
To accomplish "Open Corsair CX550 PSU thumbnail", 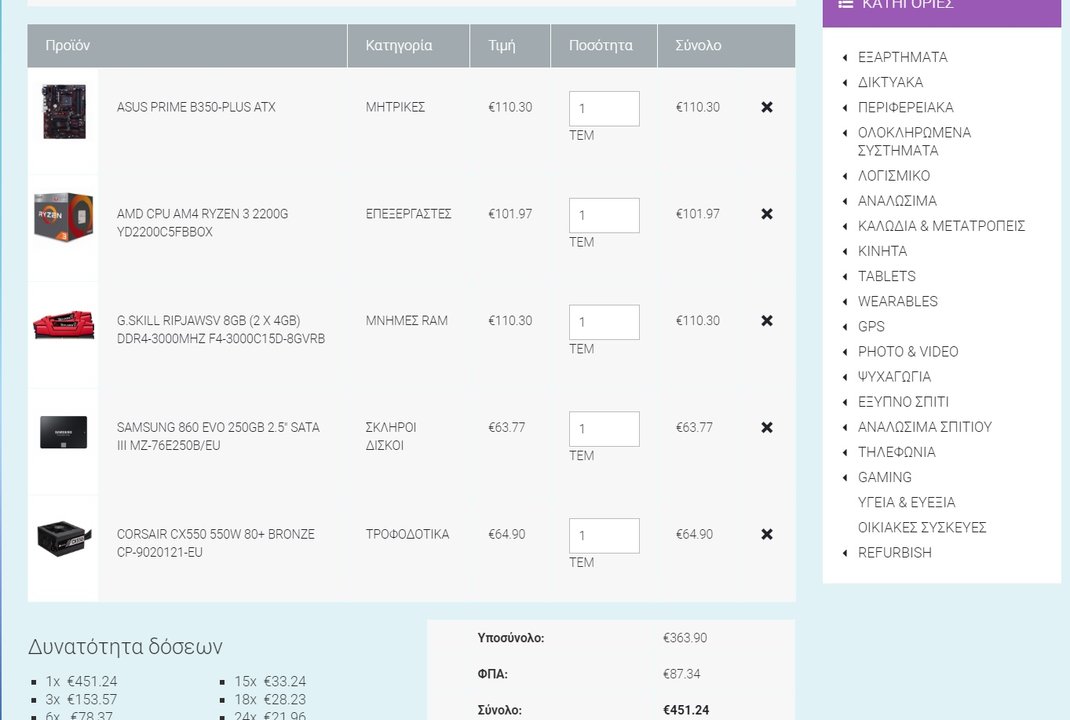I will (x=64, y=538).
